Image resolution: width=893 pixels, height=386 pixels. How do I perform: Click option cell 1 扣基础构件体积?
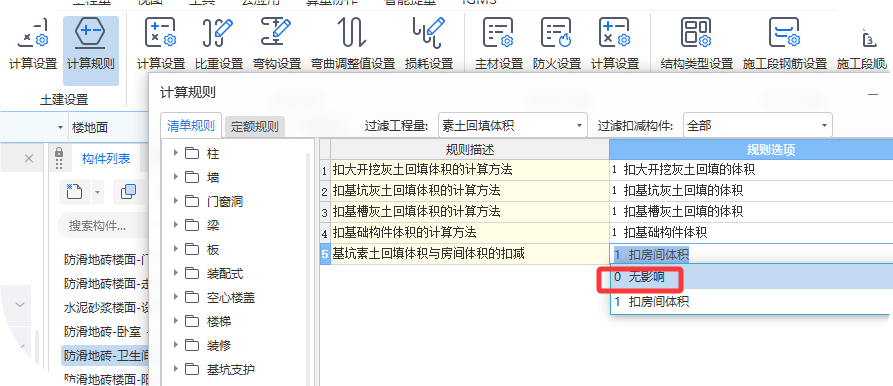[751, 232]
